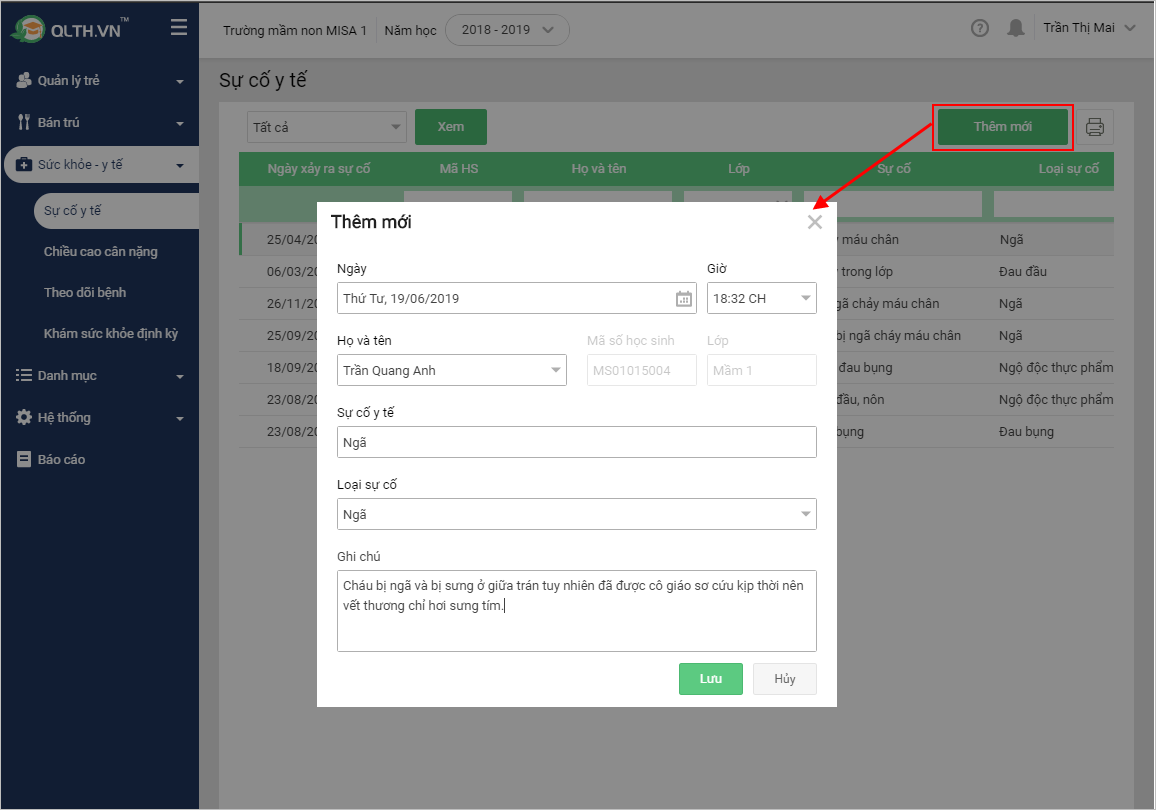Screen dimensions: 1156x810
Task: Expand Quản lý trẻ menu arrow
Action: pyautogui.click(x=180, y=82)
